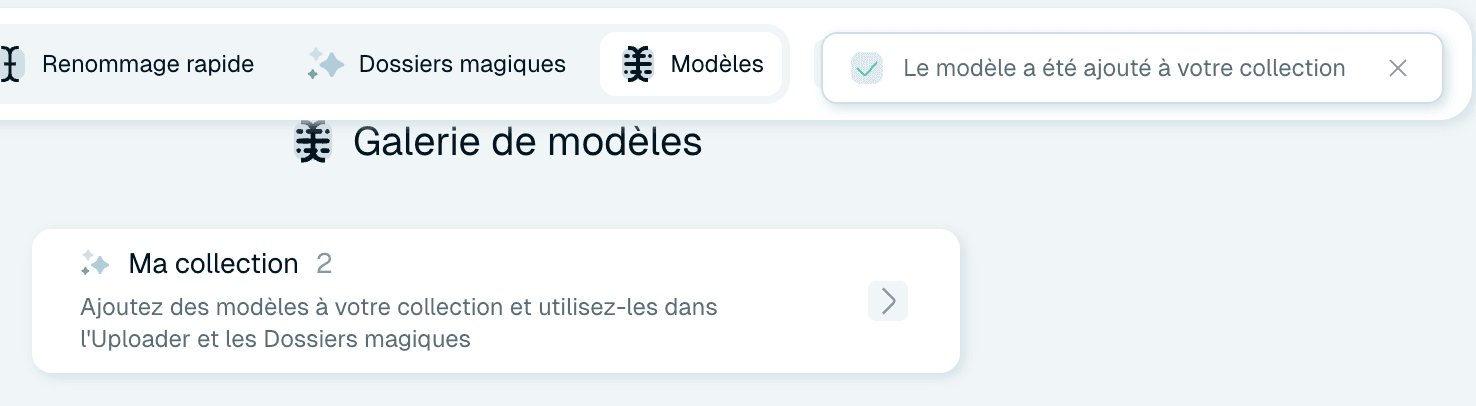Screen dimensions: 1476x406
Task: Click the Renommage rapide cursor icon
Action: (11, 65)
